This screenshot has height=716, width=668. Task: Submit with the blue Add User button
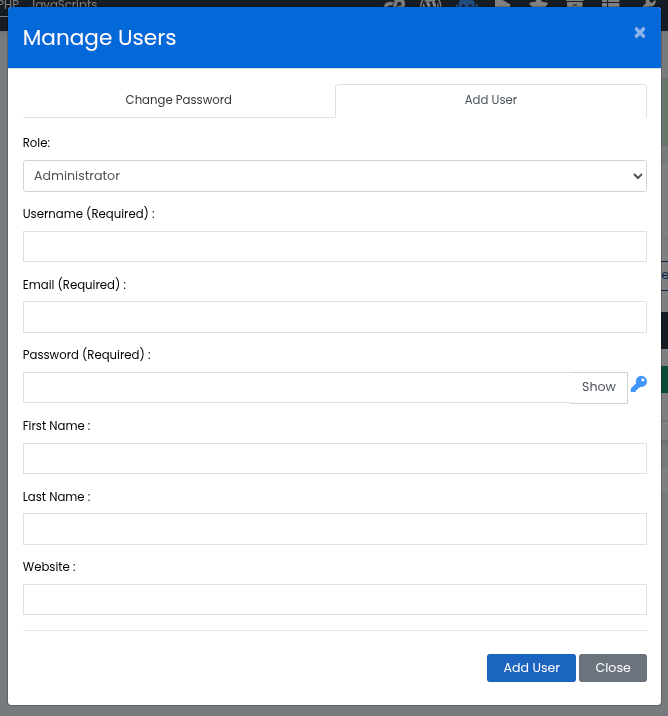tap(531, 668)
